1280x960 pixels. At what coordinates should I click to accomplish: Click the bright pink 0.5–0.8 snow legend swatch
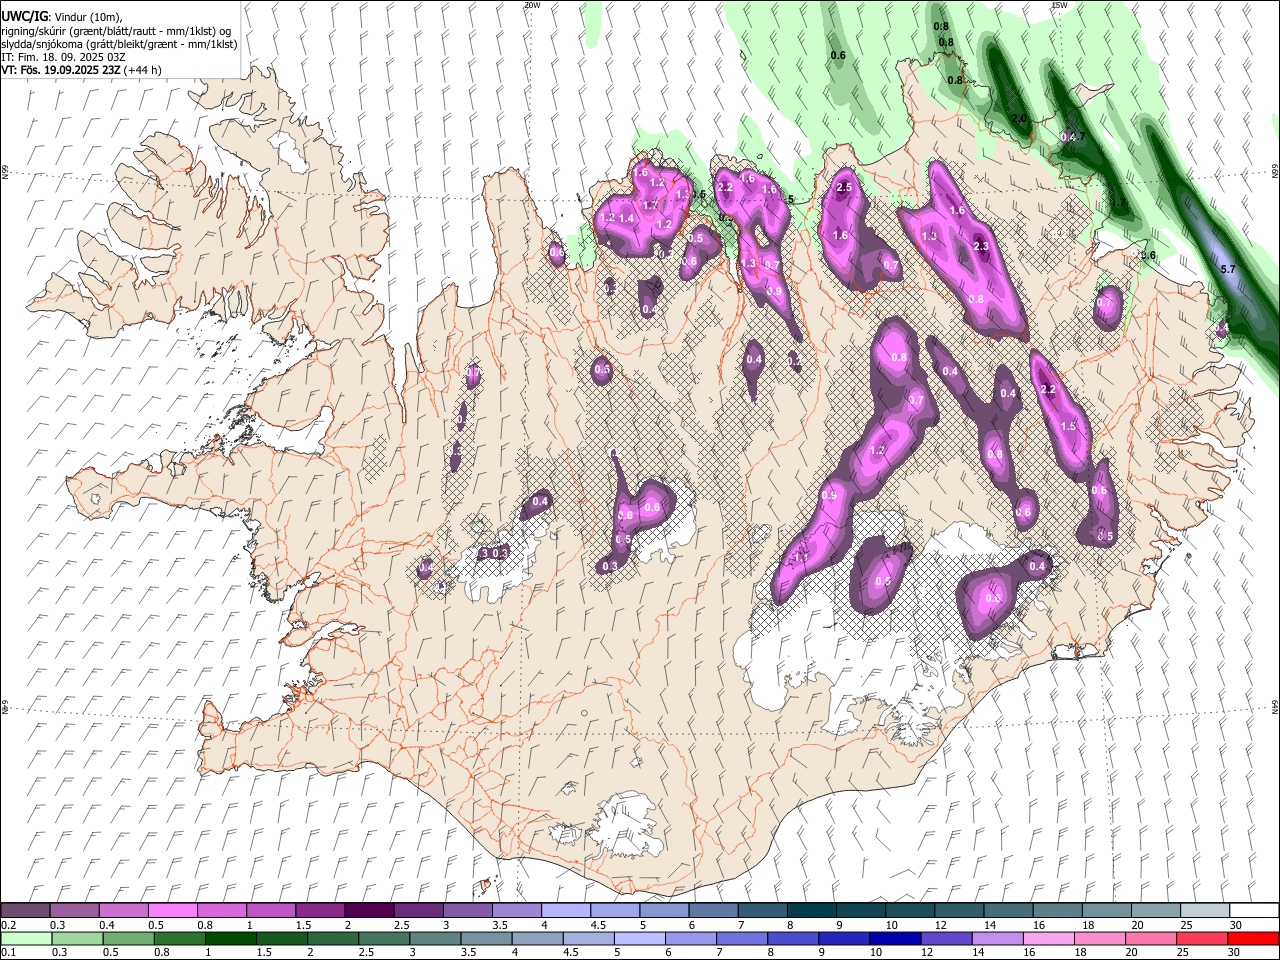click(173, 911)
